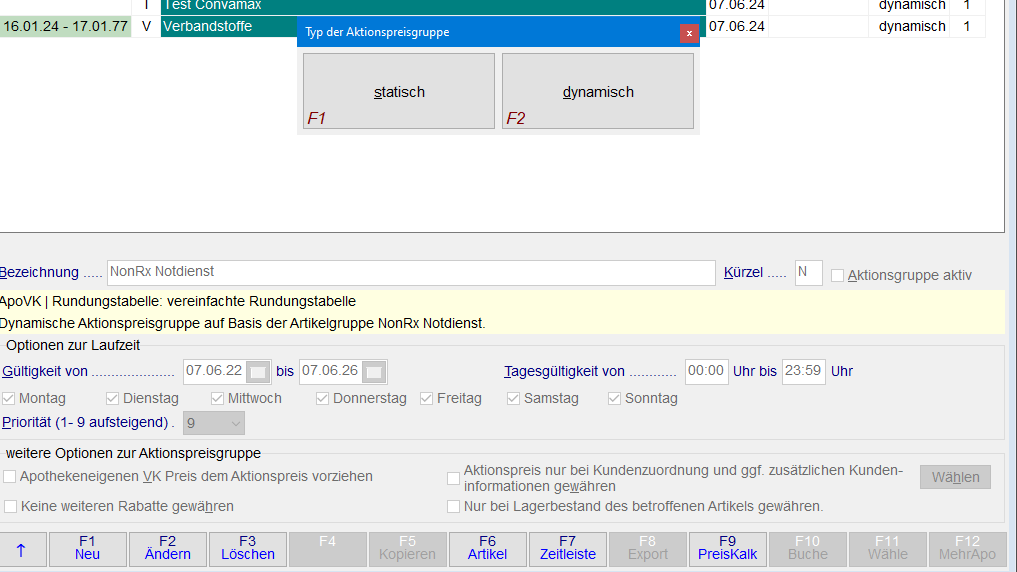The image size is (1017, 572).
Task: Open F6 Artikel
Action: [x=487, y=549]
